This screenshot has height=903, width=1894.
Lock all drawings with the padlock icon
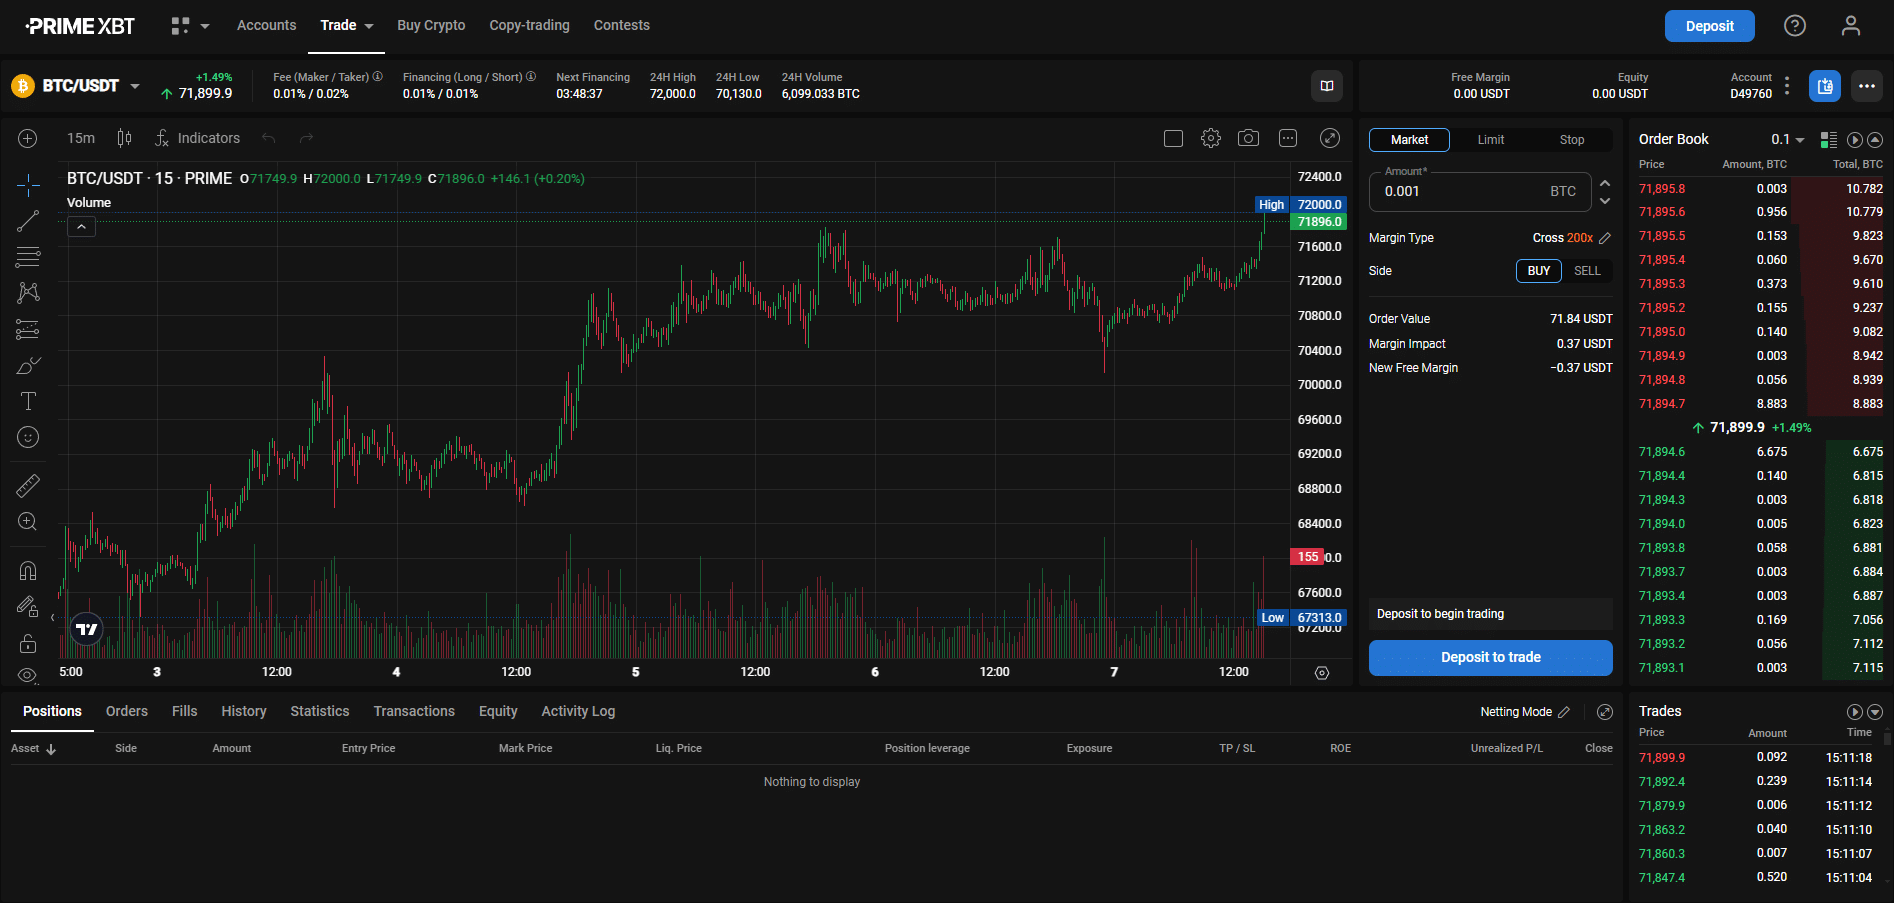click(27, 643)
